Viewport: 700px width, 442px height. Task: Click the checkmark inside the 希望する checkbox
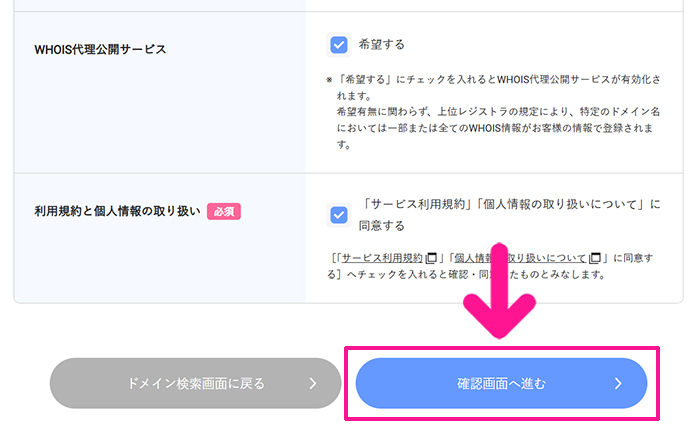[x=338, y=45]
